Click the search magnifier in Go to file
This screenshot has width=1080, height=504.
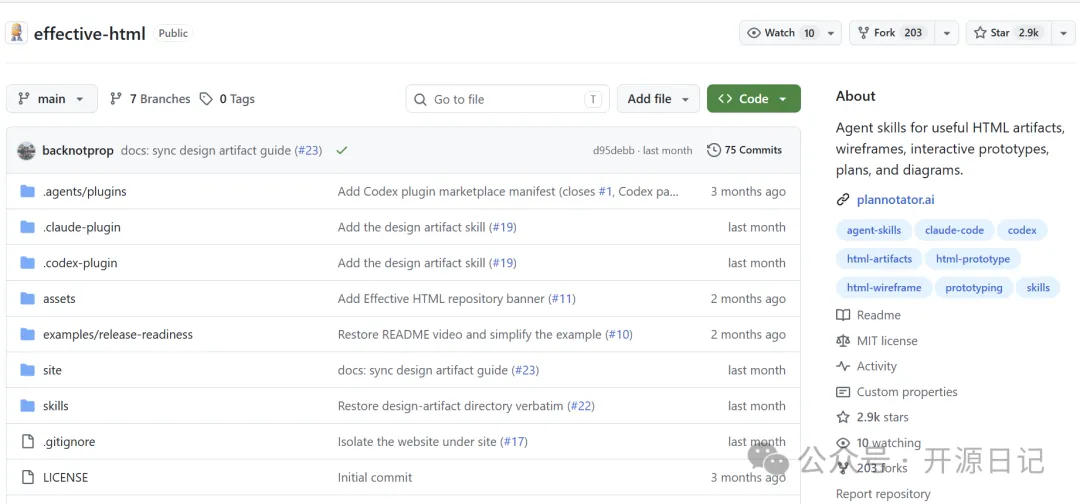pos(420,100)
